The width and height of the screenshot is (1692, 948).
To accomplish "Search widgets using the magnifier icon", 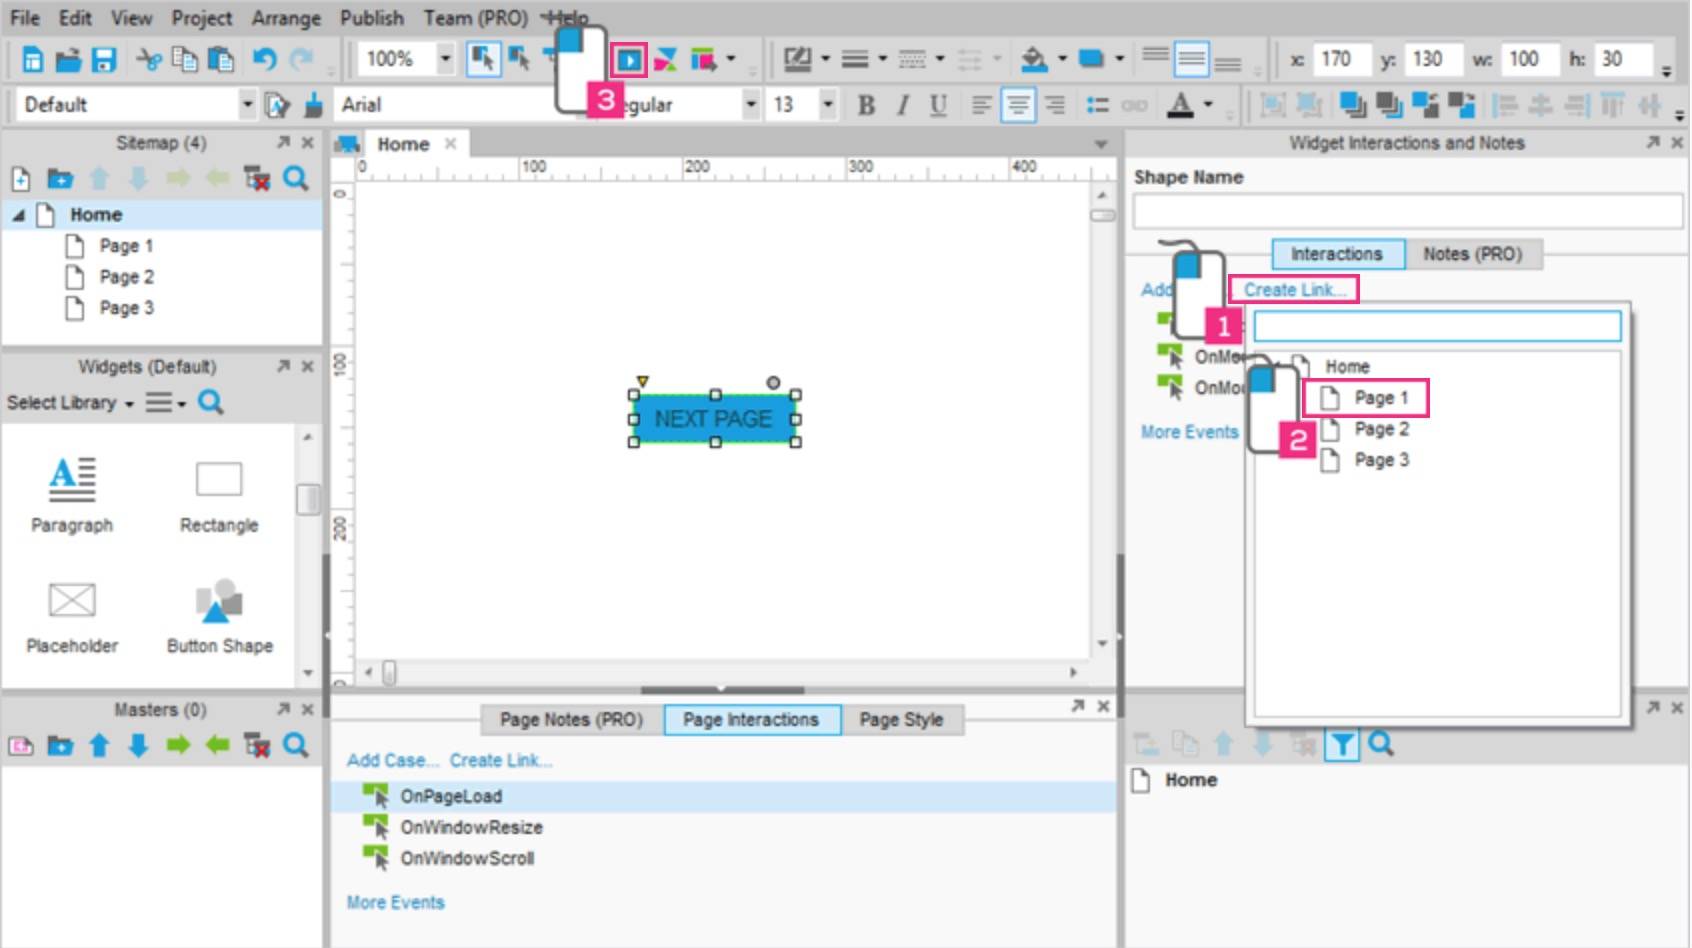I will (210, 402).
